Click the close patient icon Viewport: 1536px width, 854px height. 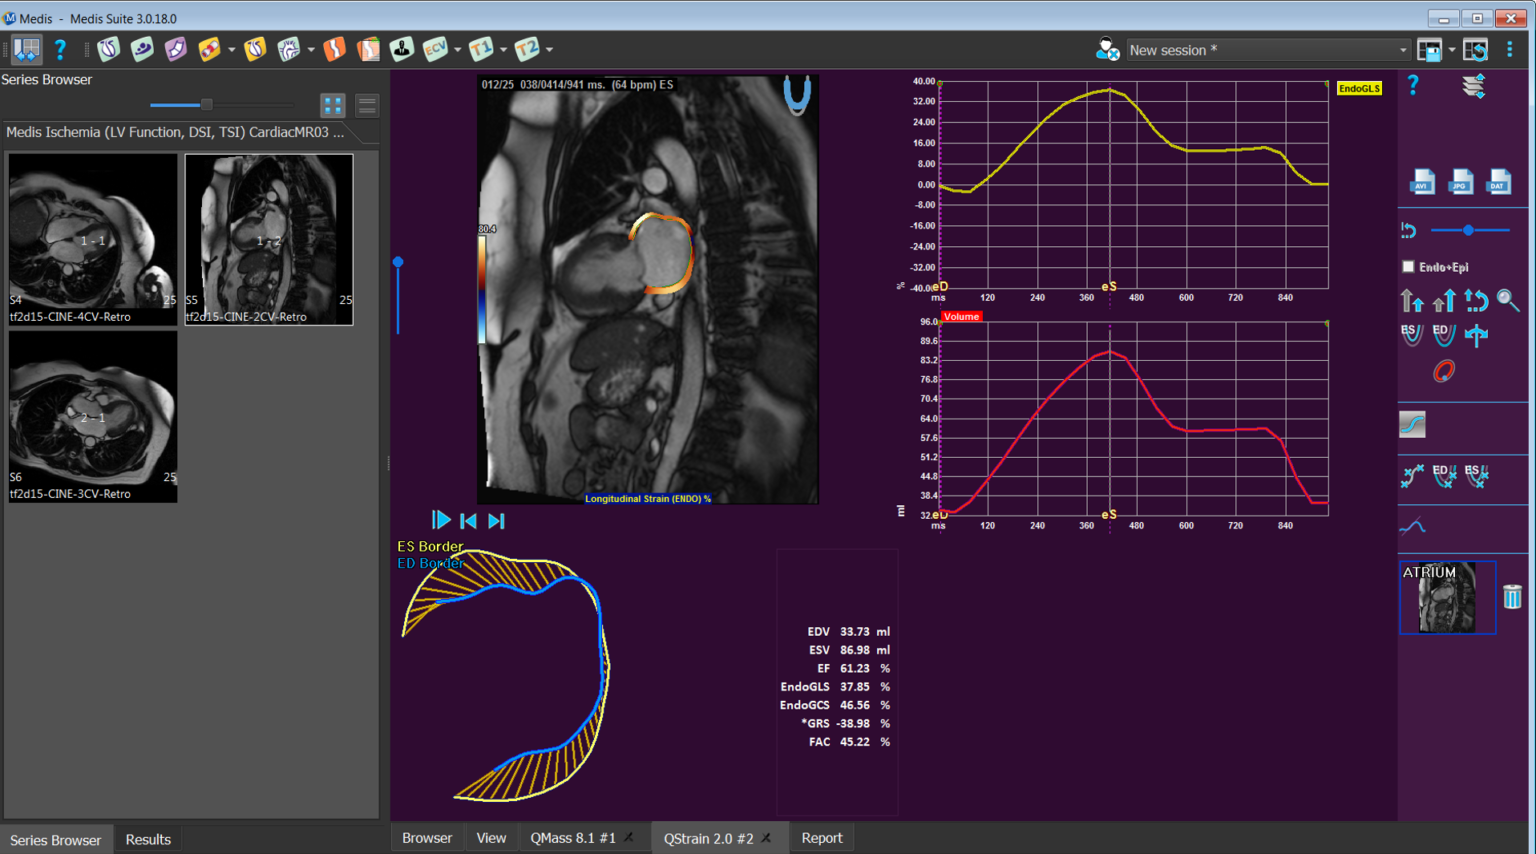point(1107,49)
